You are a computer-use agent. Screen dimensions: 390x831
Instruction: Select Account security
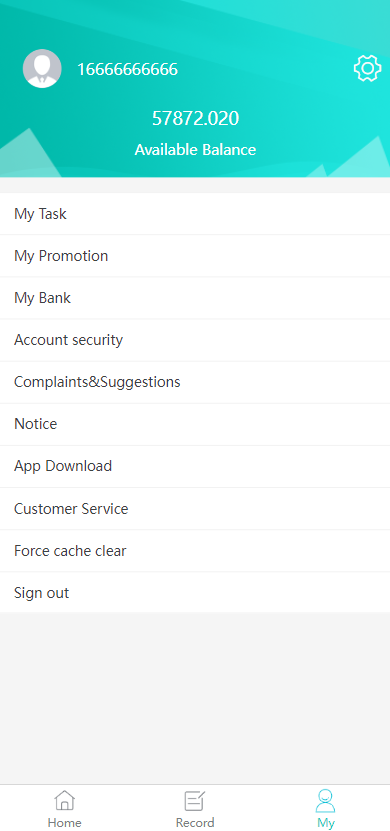click(195, 340)
